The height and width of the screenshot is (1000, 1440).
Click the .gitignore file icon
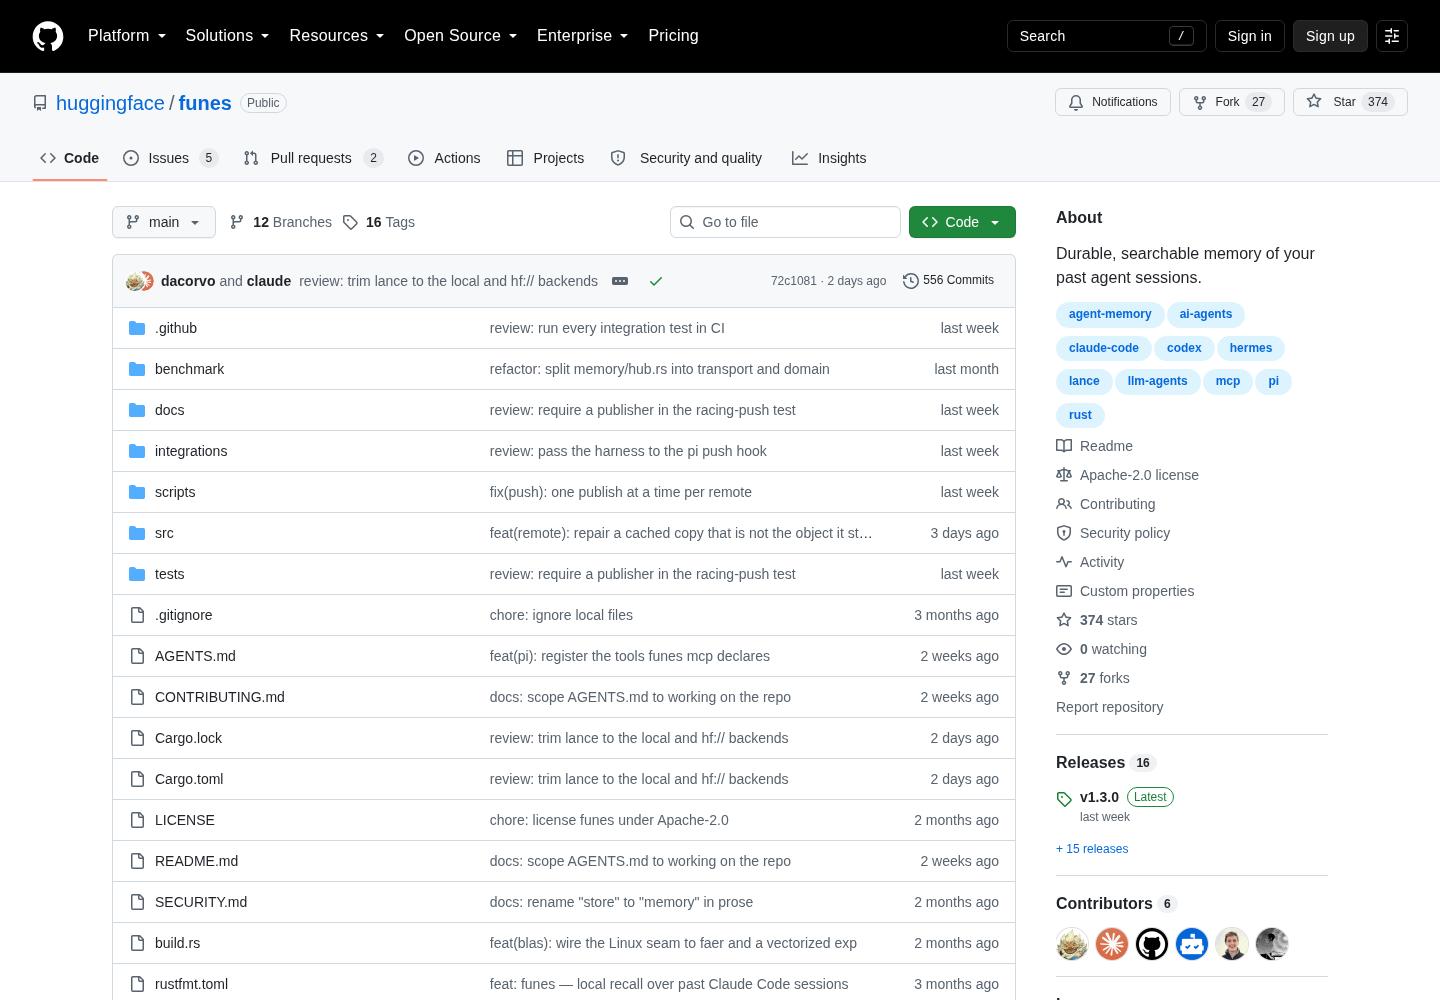point(137,615)
